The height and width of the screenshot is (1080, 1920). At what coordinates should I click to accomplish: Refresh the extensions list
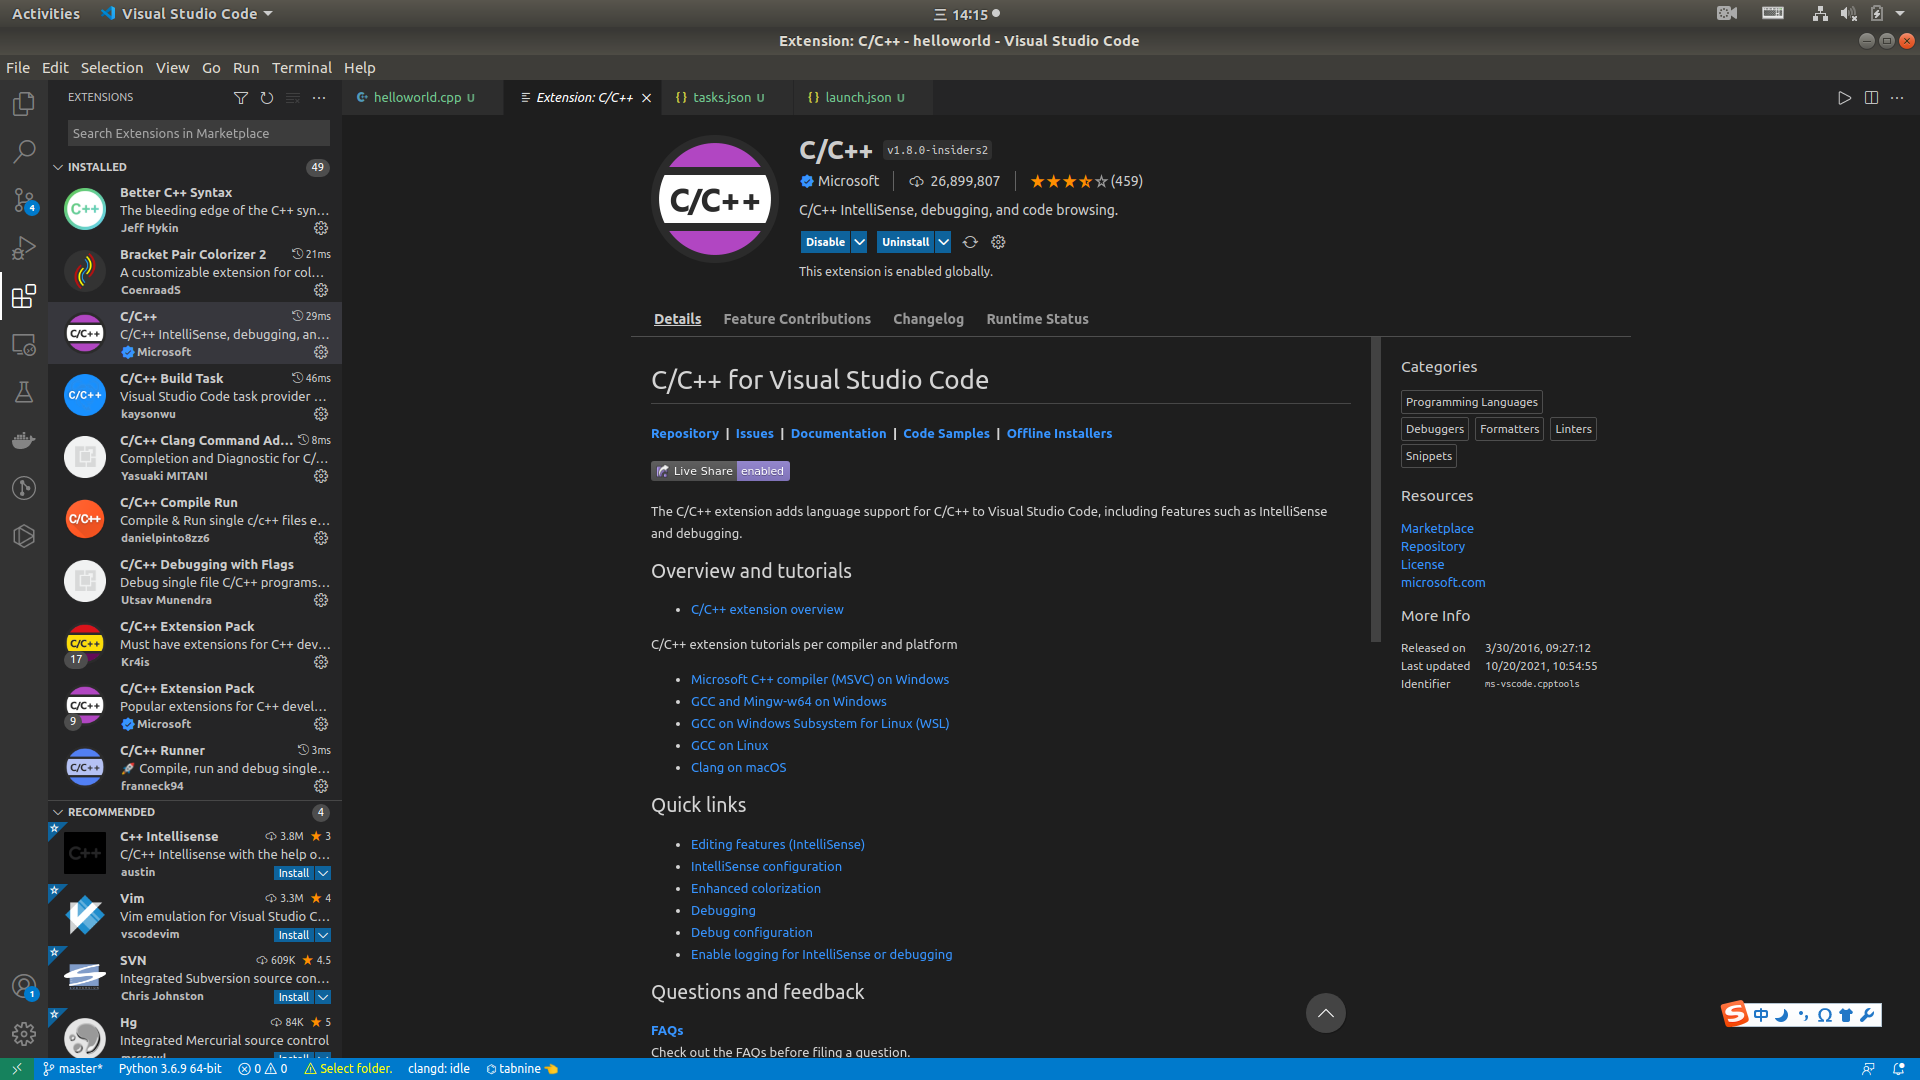click(267, 98)
